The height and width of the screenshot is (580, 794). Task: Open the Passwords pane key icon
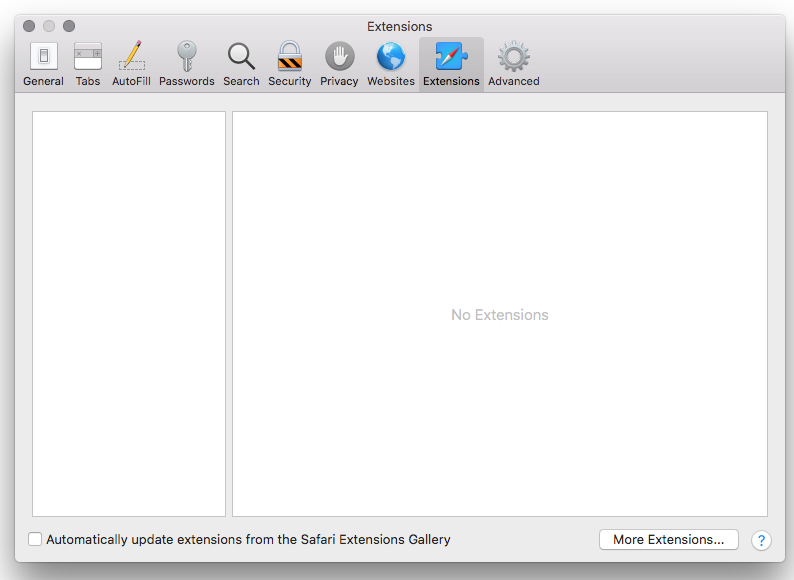[x=186, y=64]
